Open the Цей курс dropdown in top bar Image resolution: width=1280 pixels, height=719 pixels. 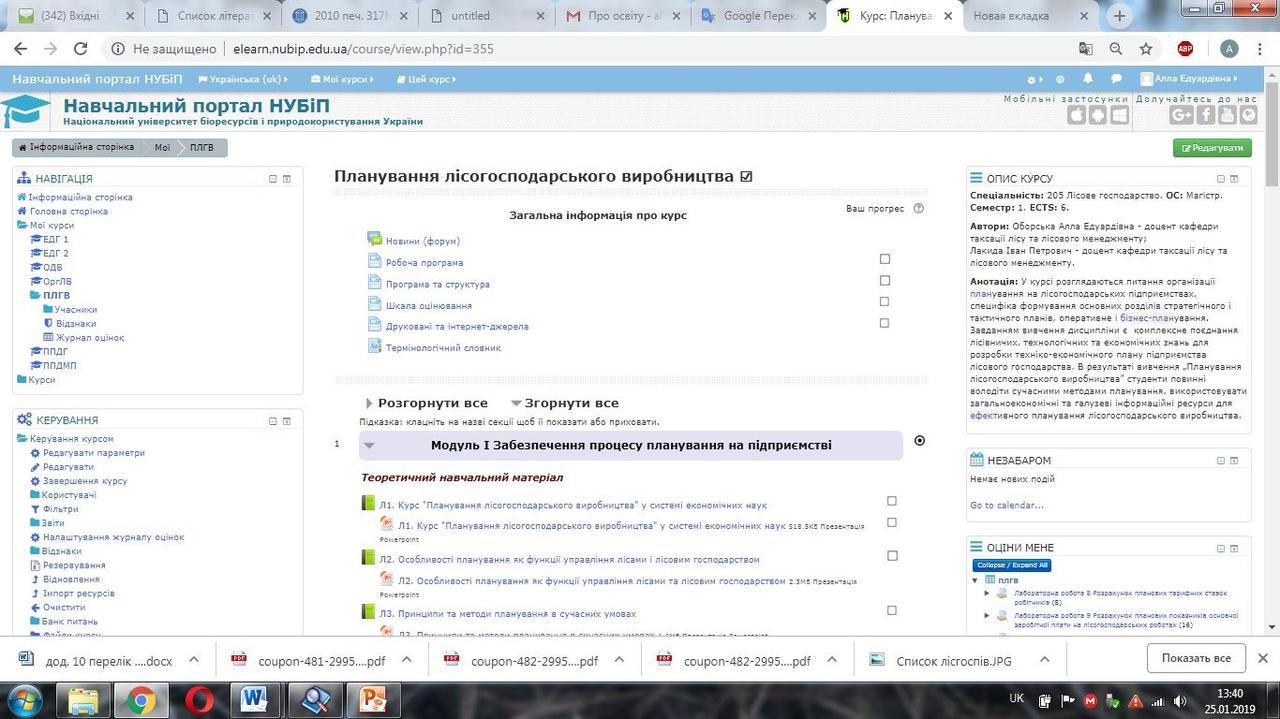(427, 79)
